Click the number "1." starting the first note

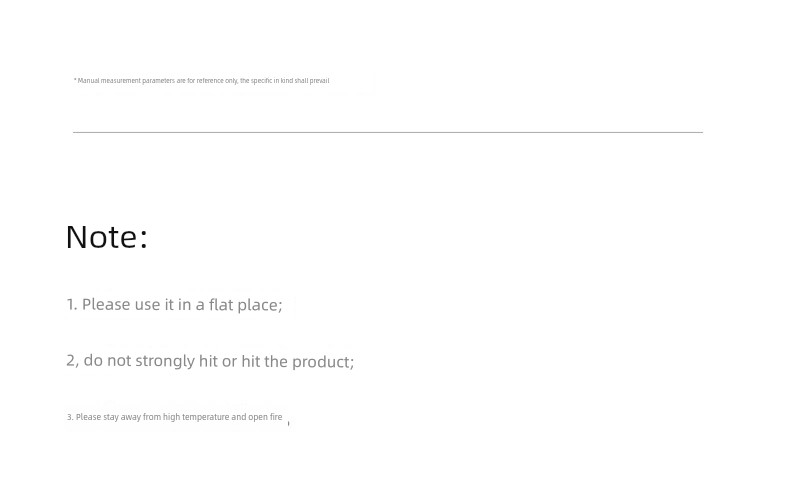(x=72, y=304)
